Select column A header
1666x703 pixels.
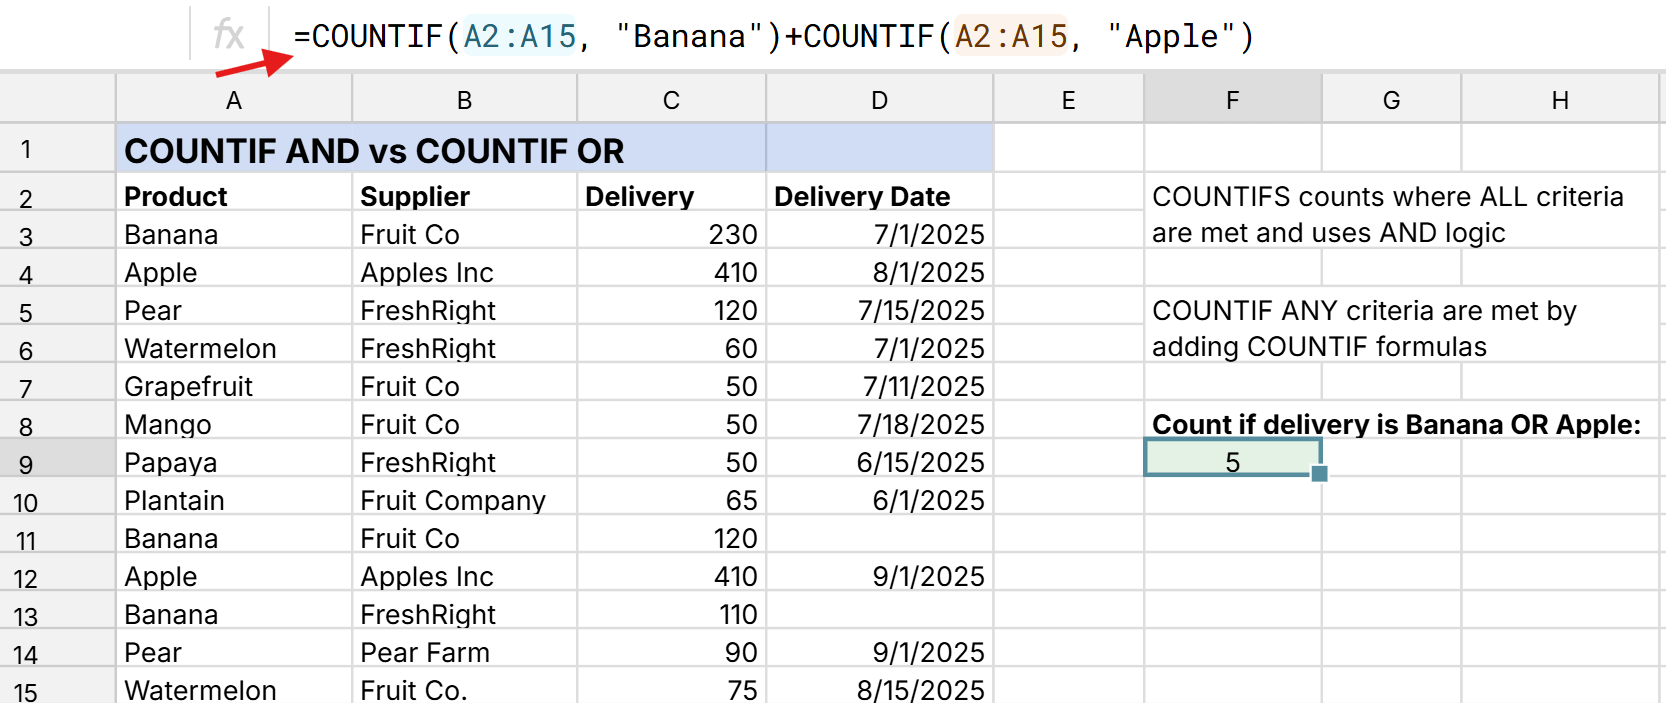(233, 100)
